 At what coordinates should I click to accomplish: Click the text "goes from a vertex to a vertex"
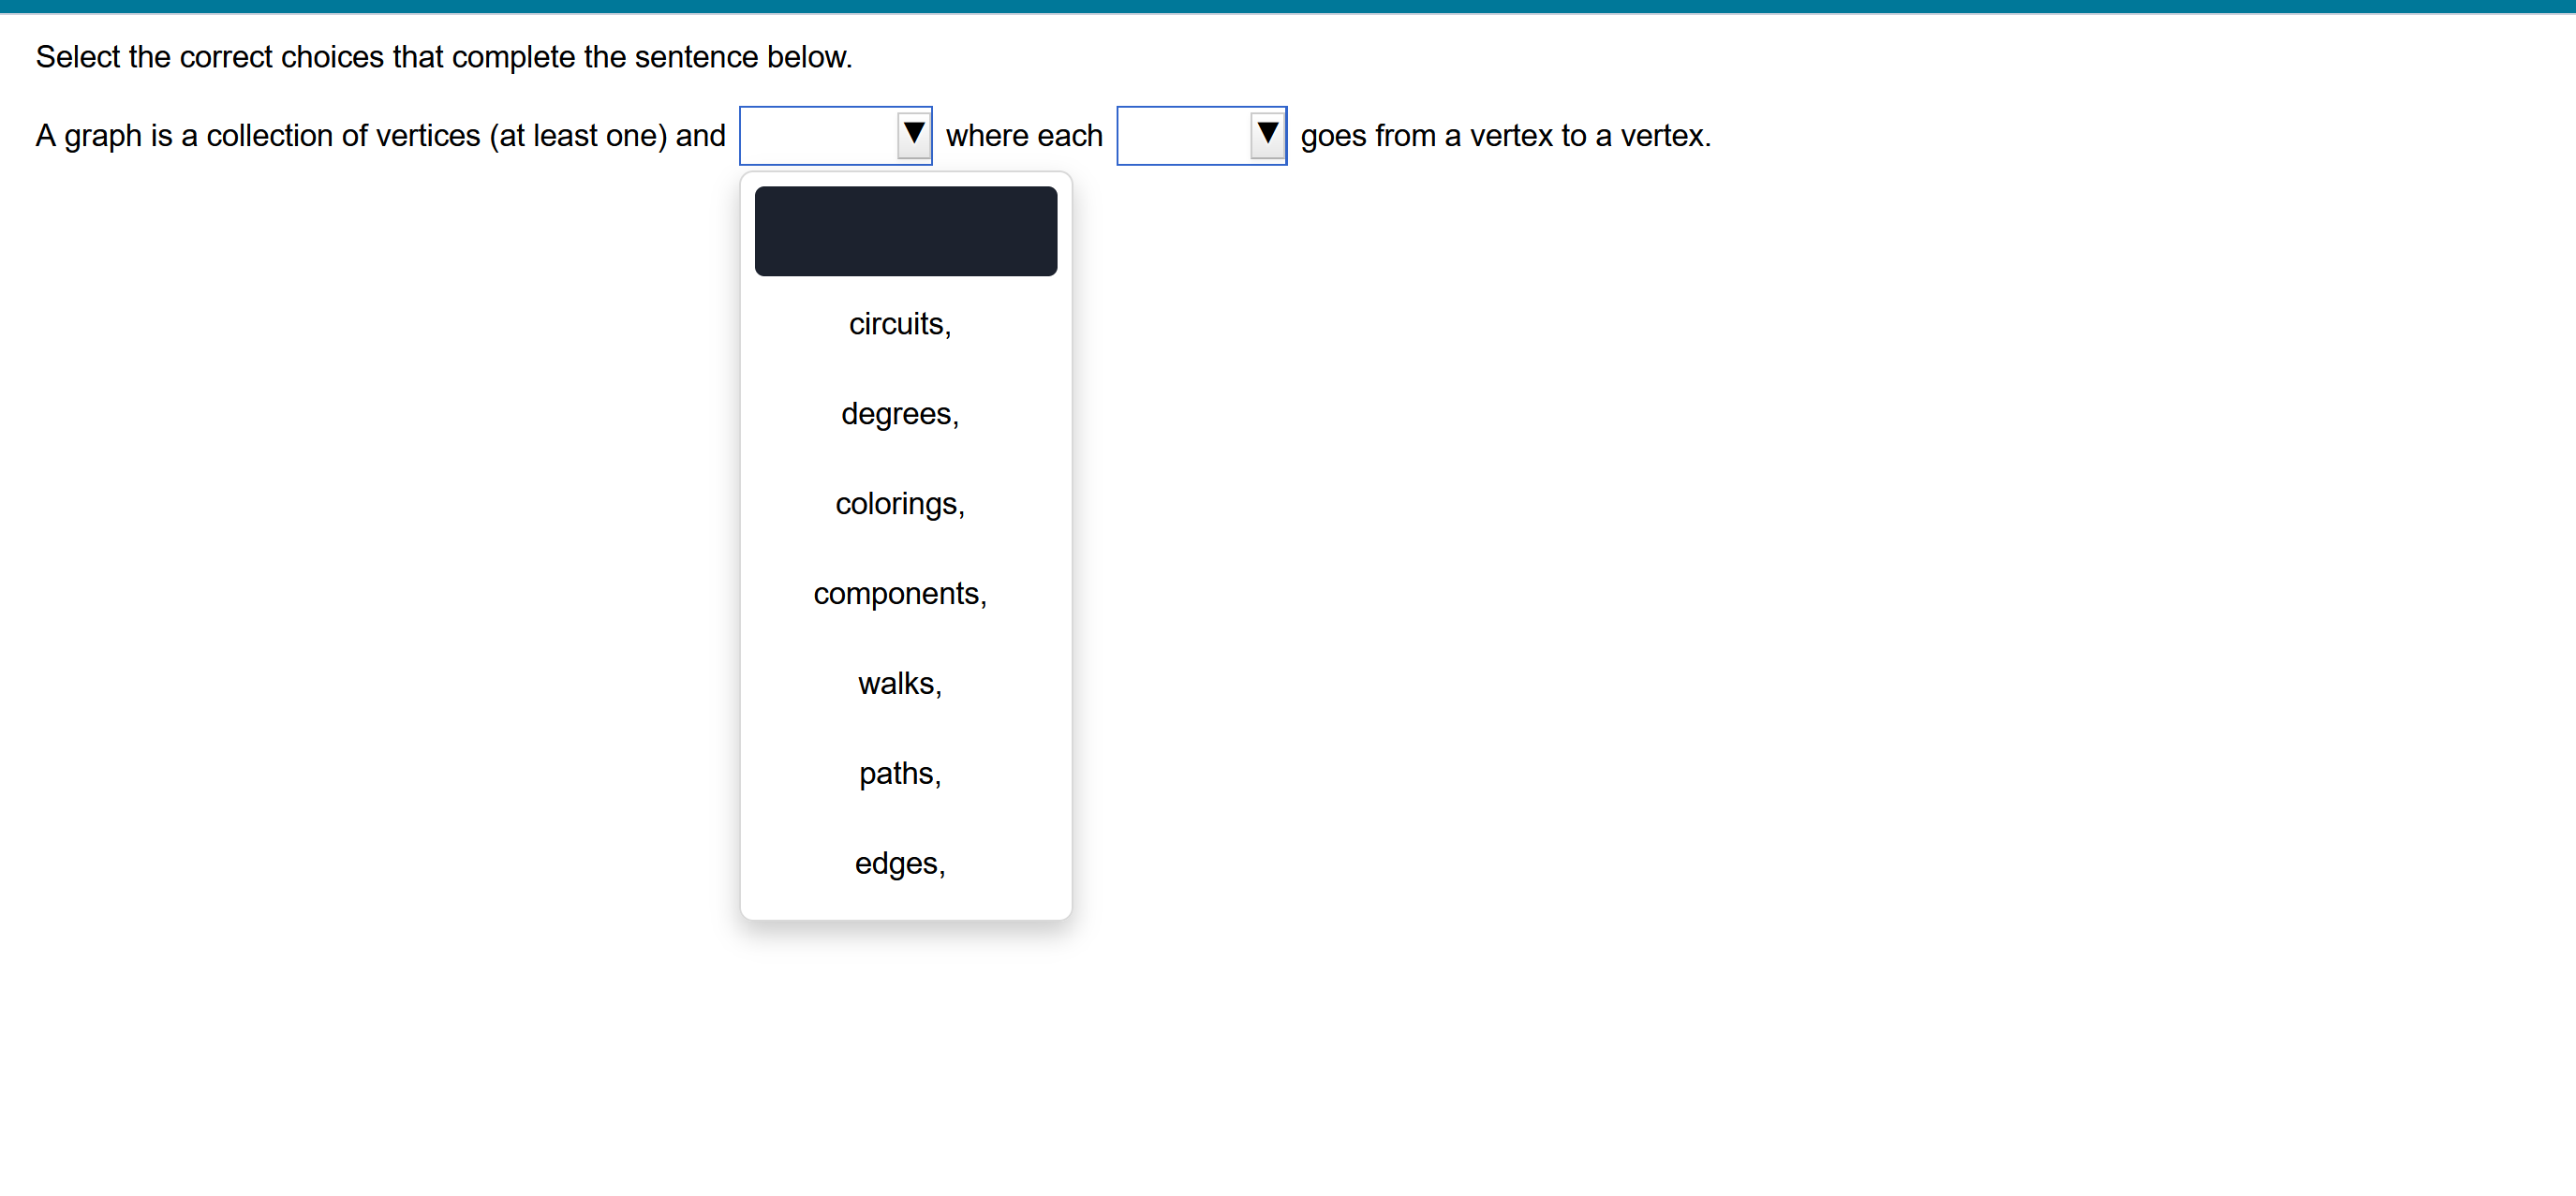click(x=1504, y=135)
